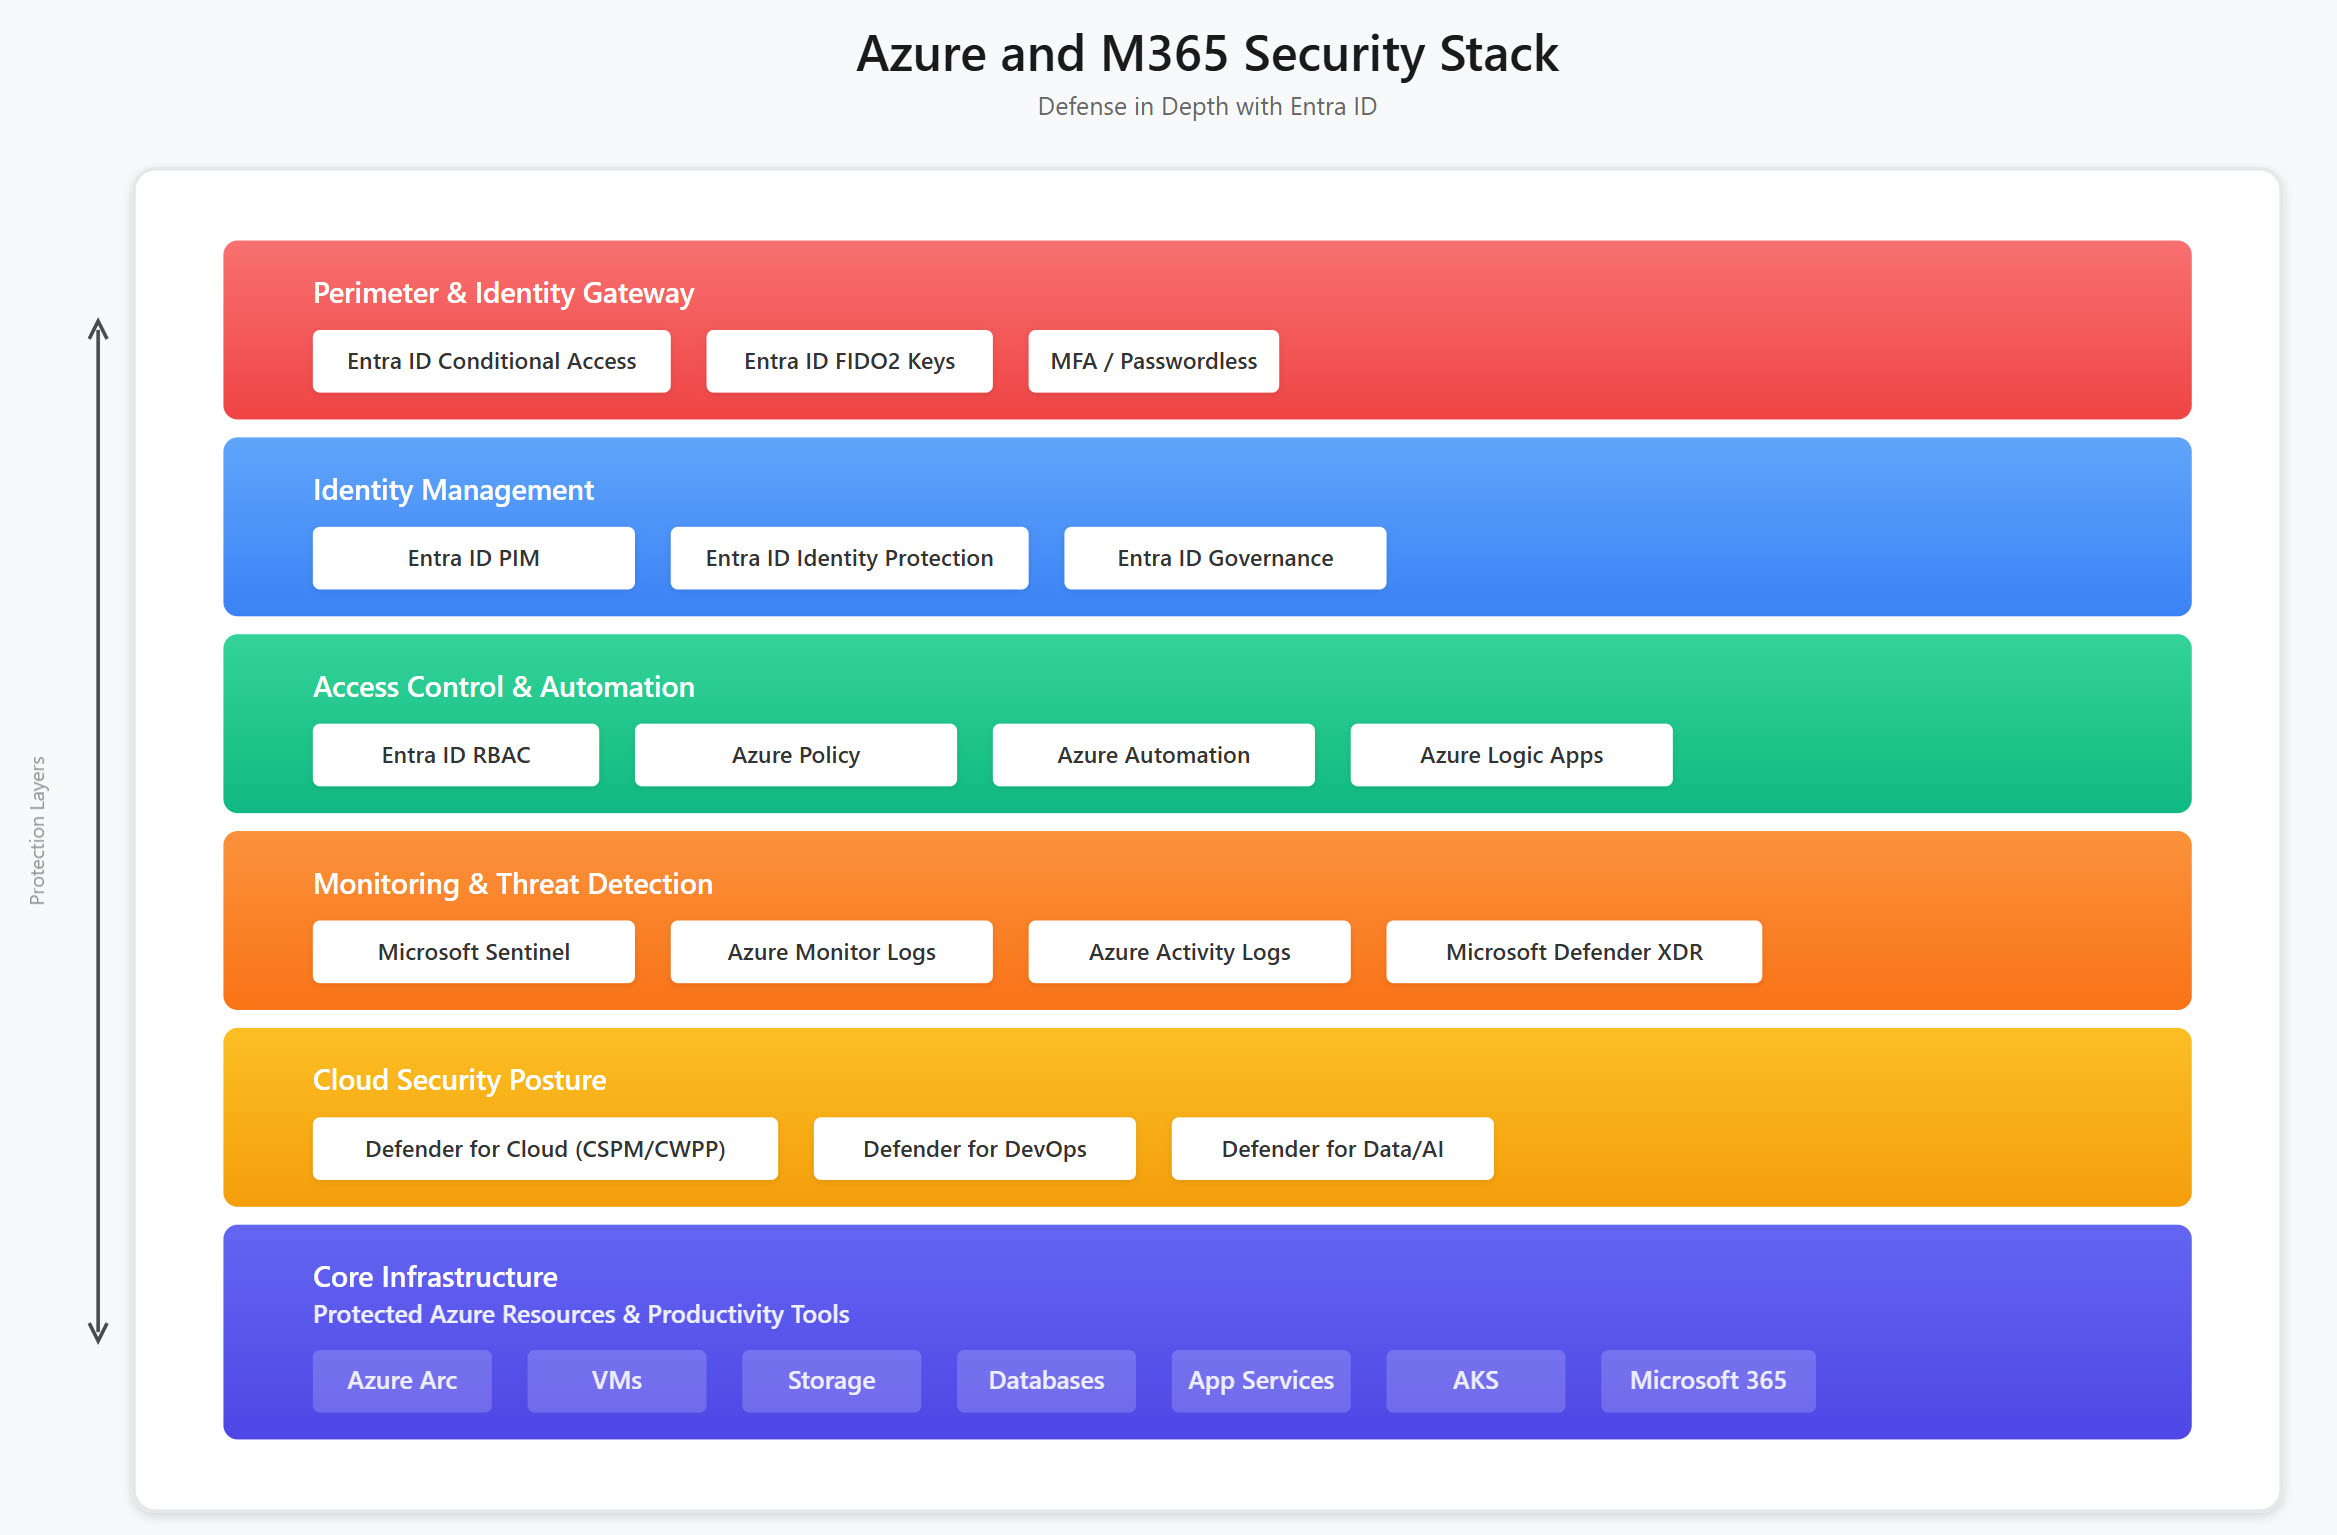Click the Azure Activity Logs box
Screen dimensions: 2337x1535
point(1189,952)
